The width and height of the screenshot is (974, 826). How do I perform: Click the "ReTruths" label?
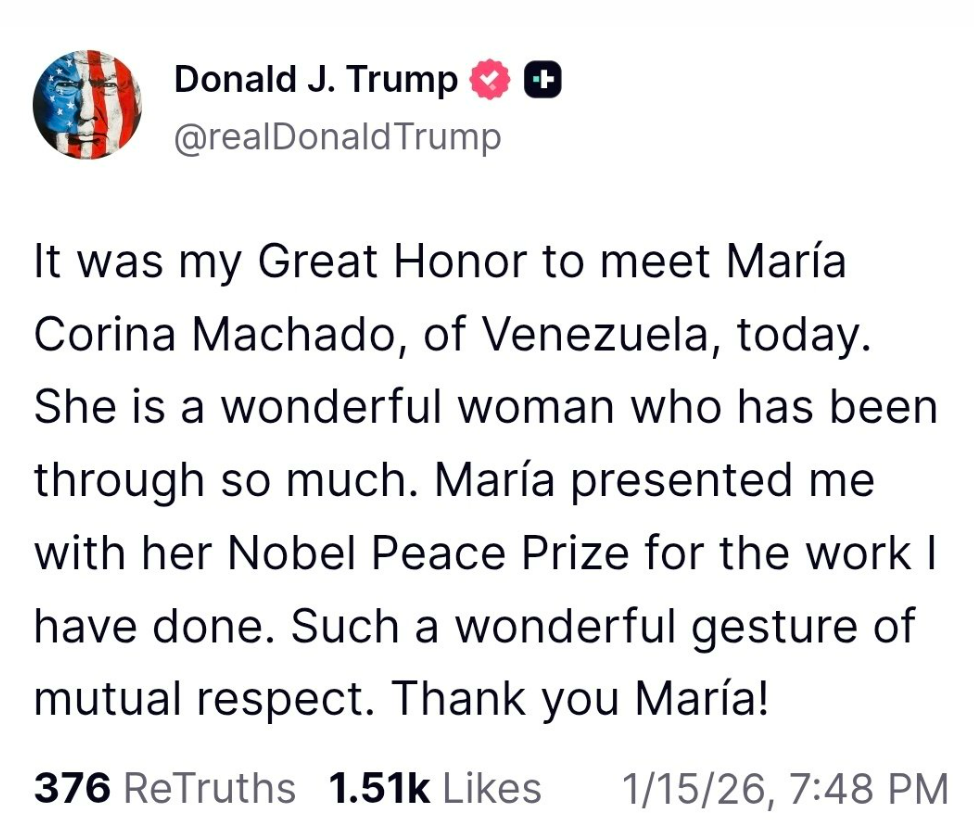(x=208, y=788)
